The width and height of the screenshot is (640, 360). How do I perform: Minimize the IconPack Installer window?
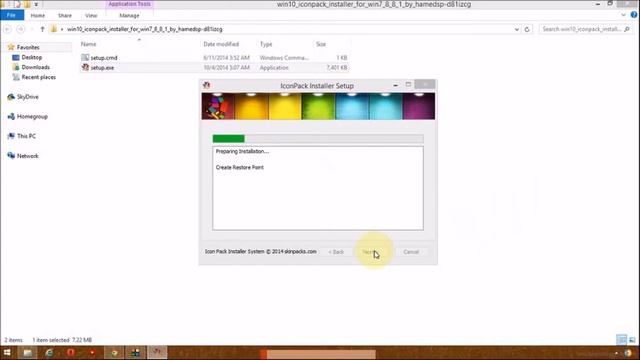click(x=395, y=85)
